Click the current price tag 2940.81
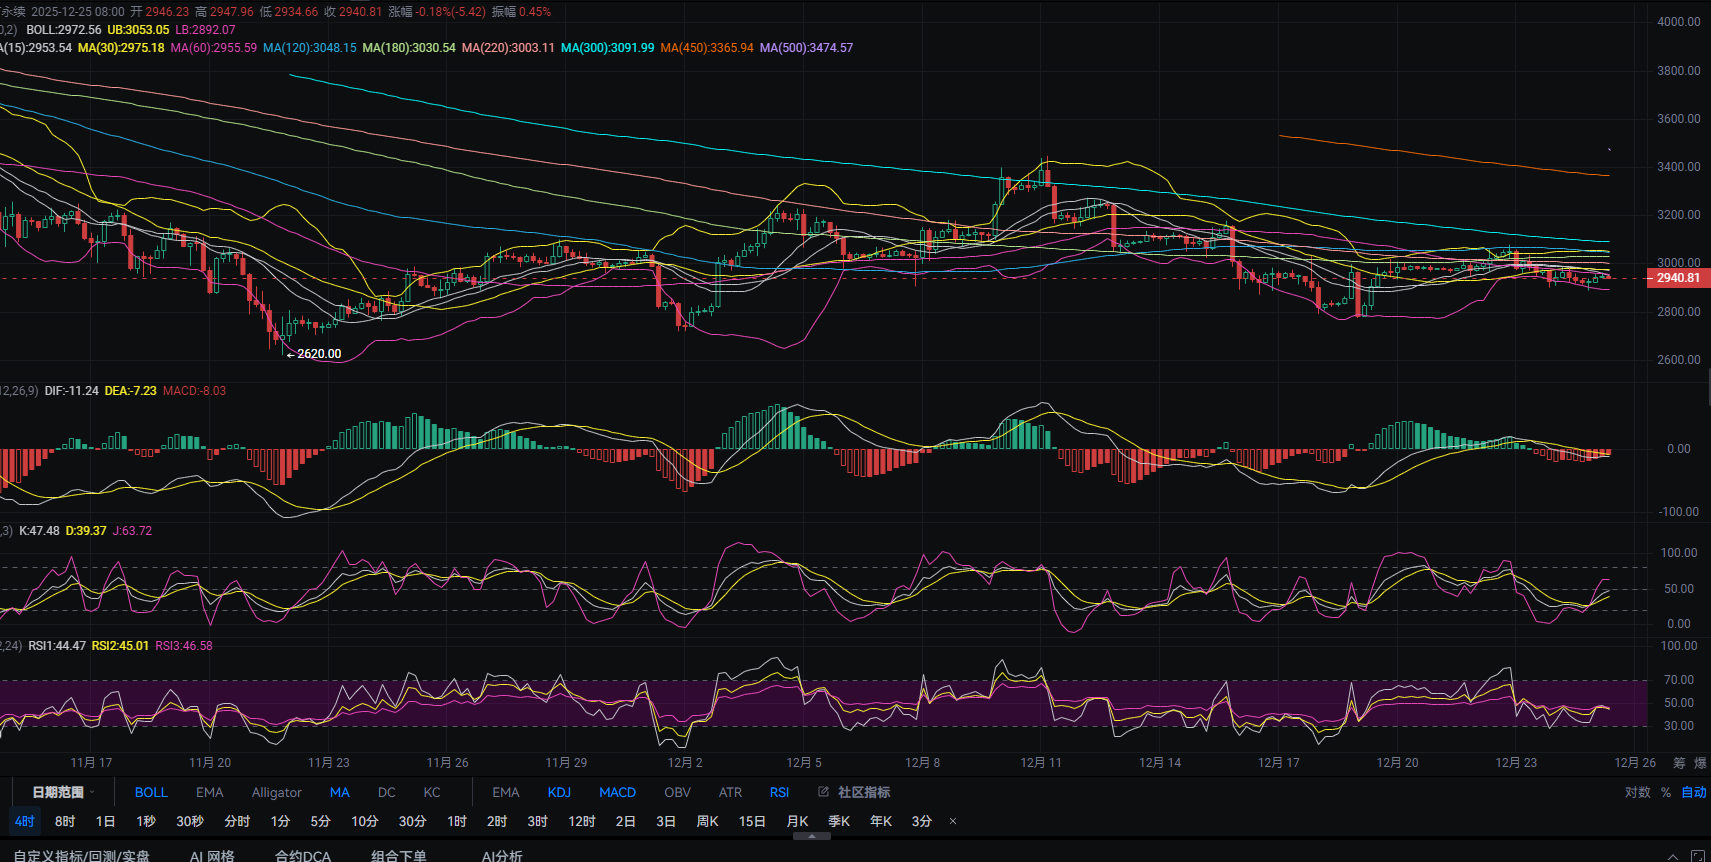Image resolution: width=1711 pixels, height=862 pixels. coord(1677,278)
